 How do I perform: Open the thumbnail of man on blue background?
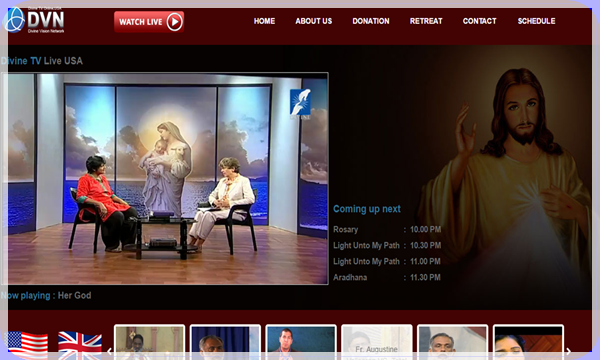(301, 342)
